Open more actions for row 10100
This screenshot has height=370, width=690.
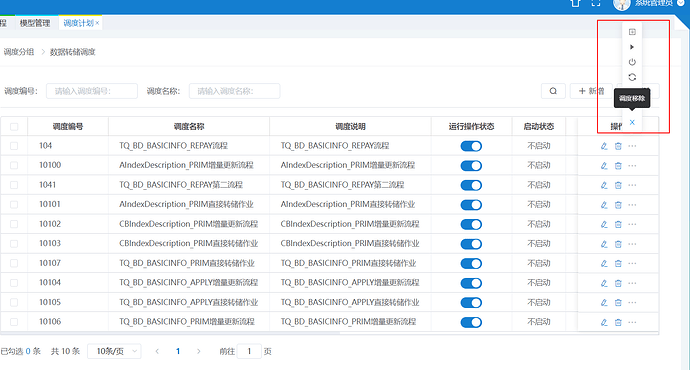[632, 166]
